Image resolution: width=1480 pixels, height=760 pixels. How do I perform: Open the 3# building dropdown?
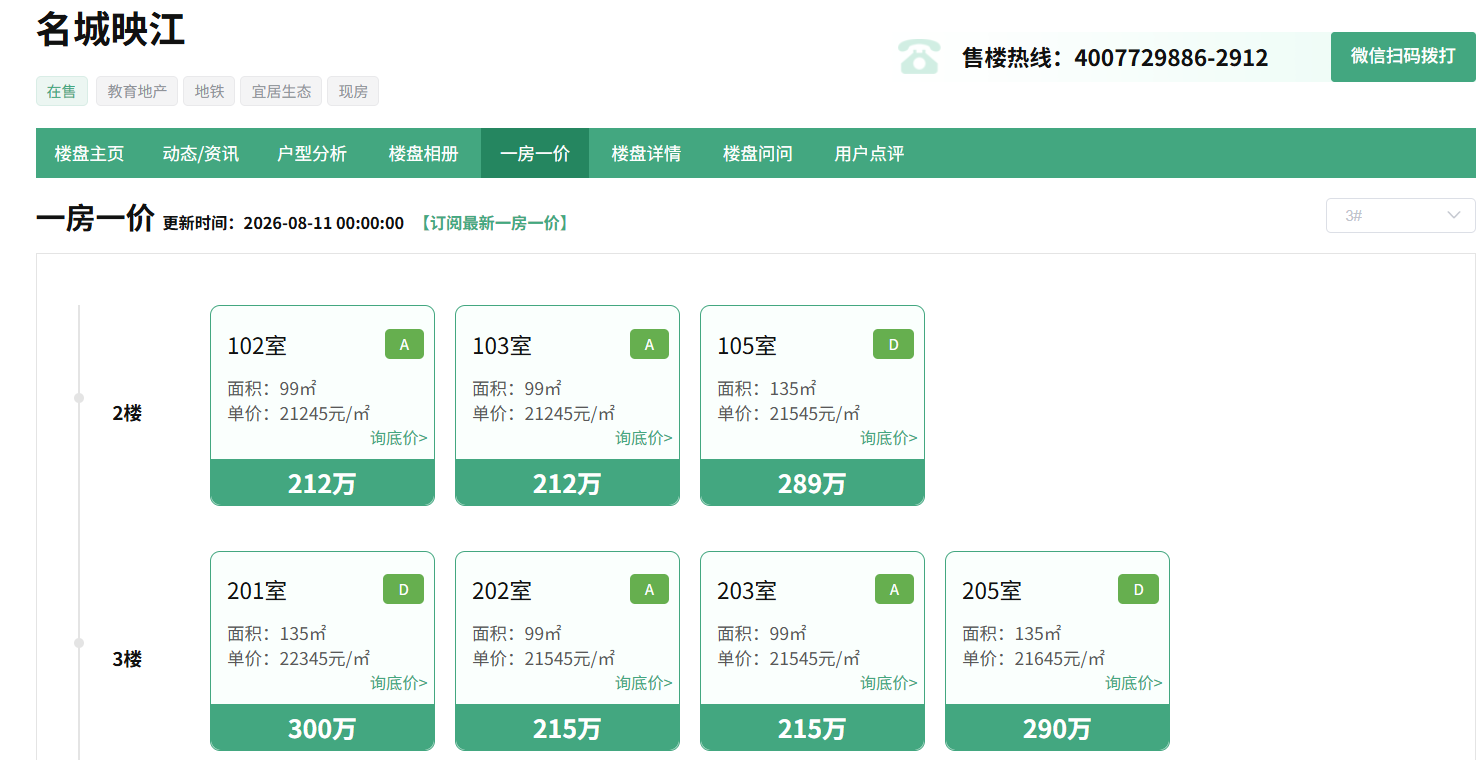[1400, 215]
